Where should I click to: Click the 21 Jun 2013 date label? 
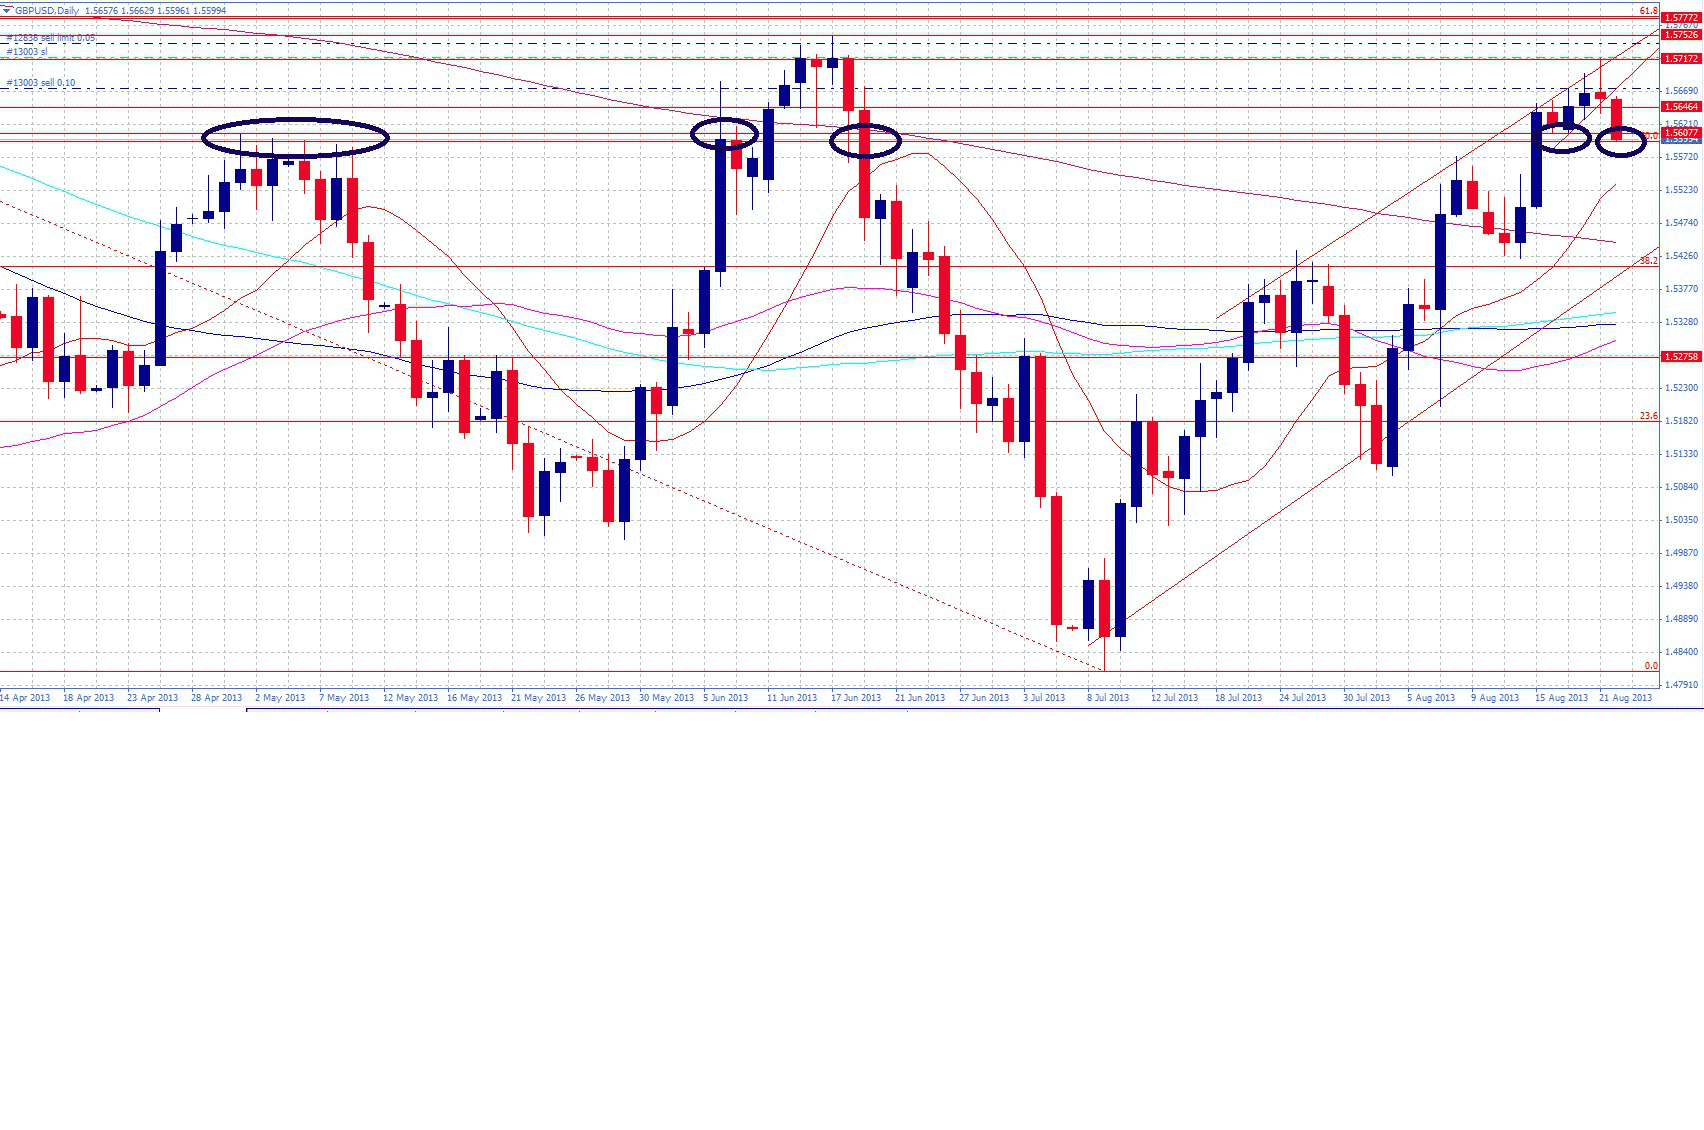[x=920, y=697]
